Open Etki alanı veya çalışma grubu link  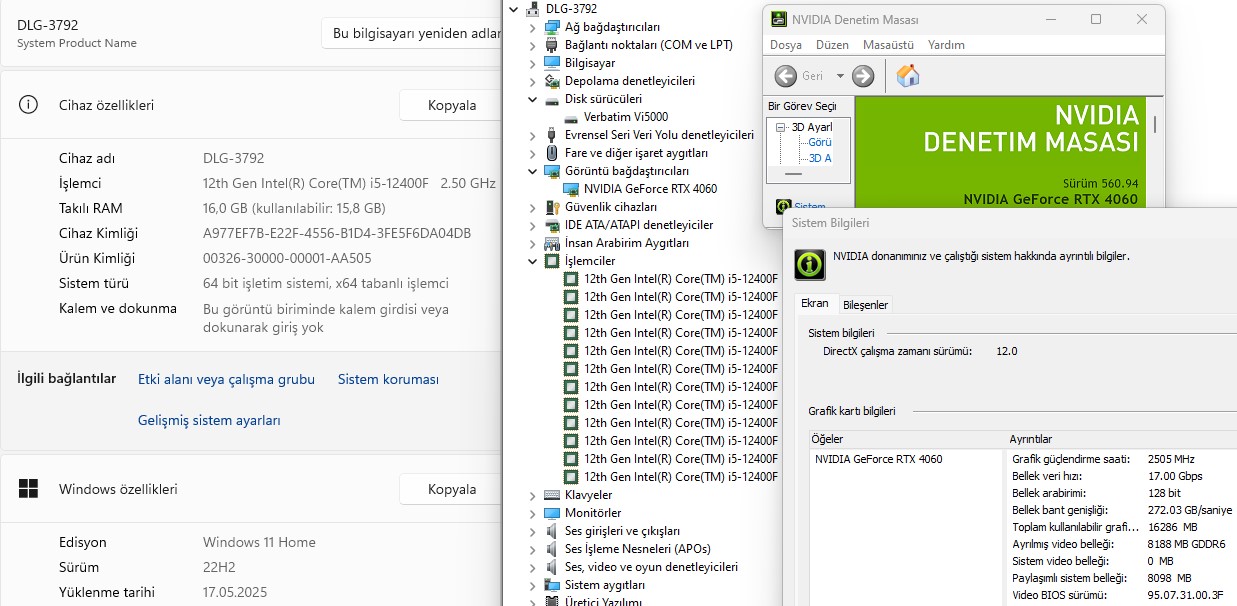(226, 379)
